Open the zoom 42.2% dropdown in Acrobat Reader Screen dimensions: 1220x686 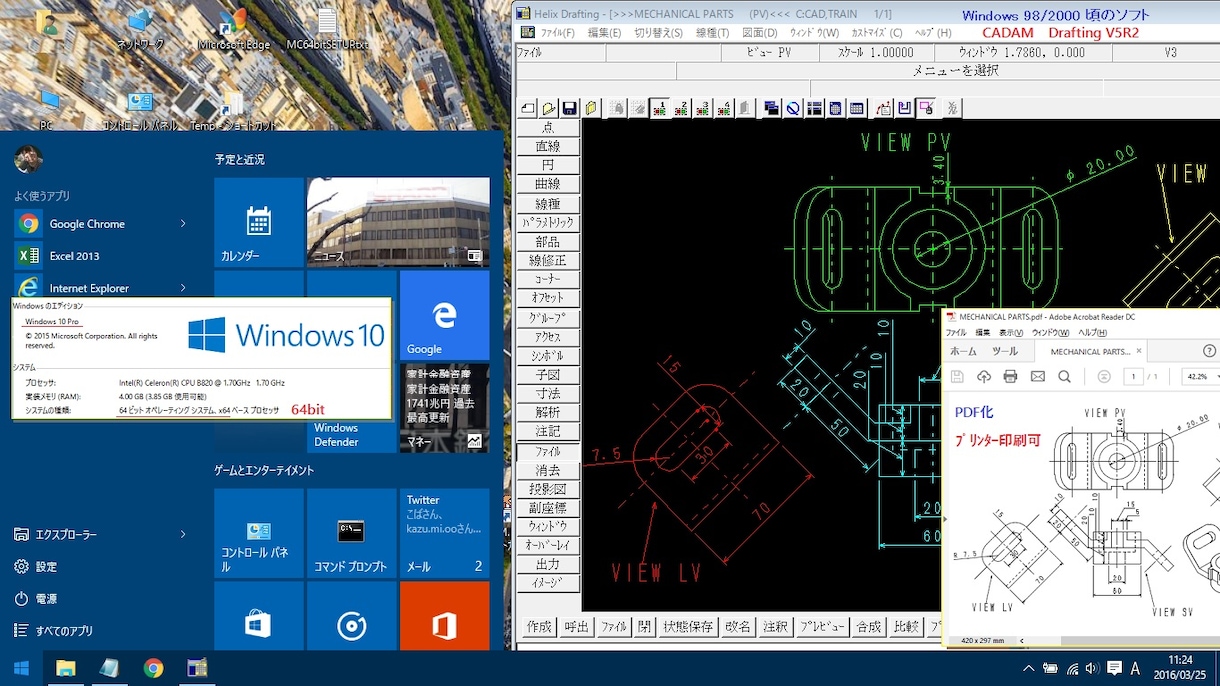tap(1201, 377)
